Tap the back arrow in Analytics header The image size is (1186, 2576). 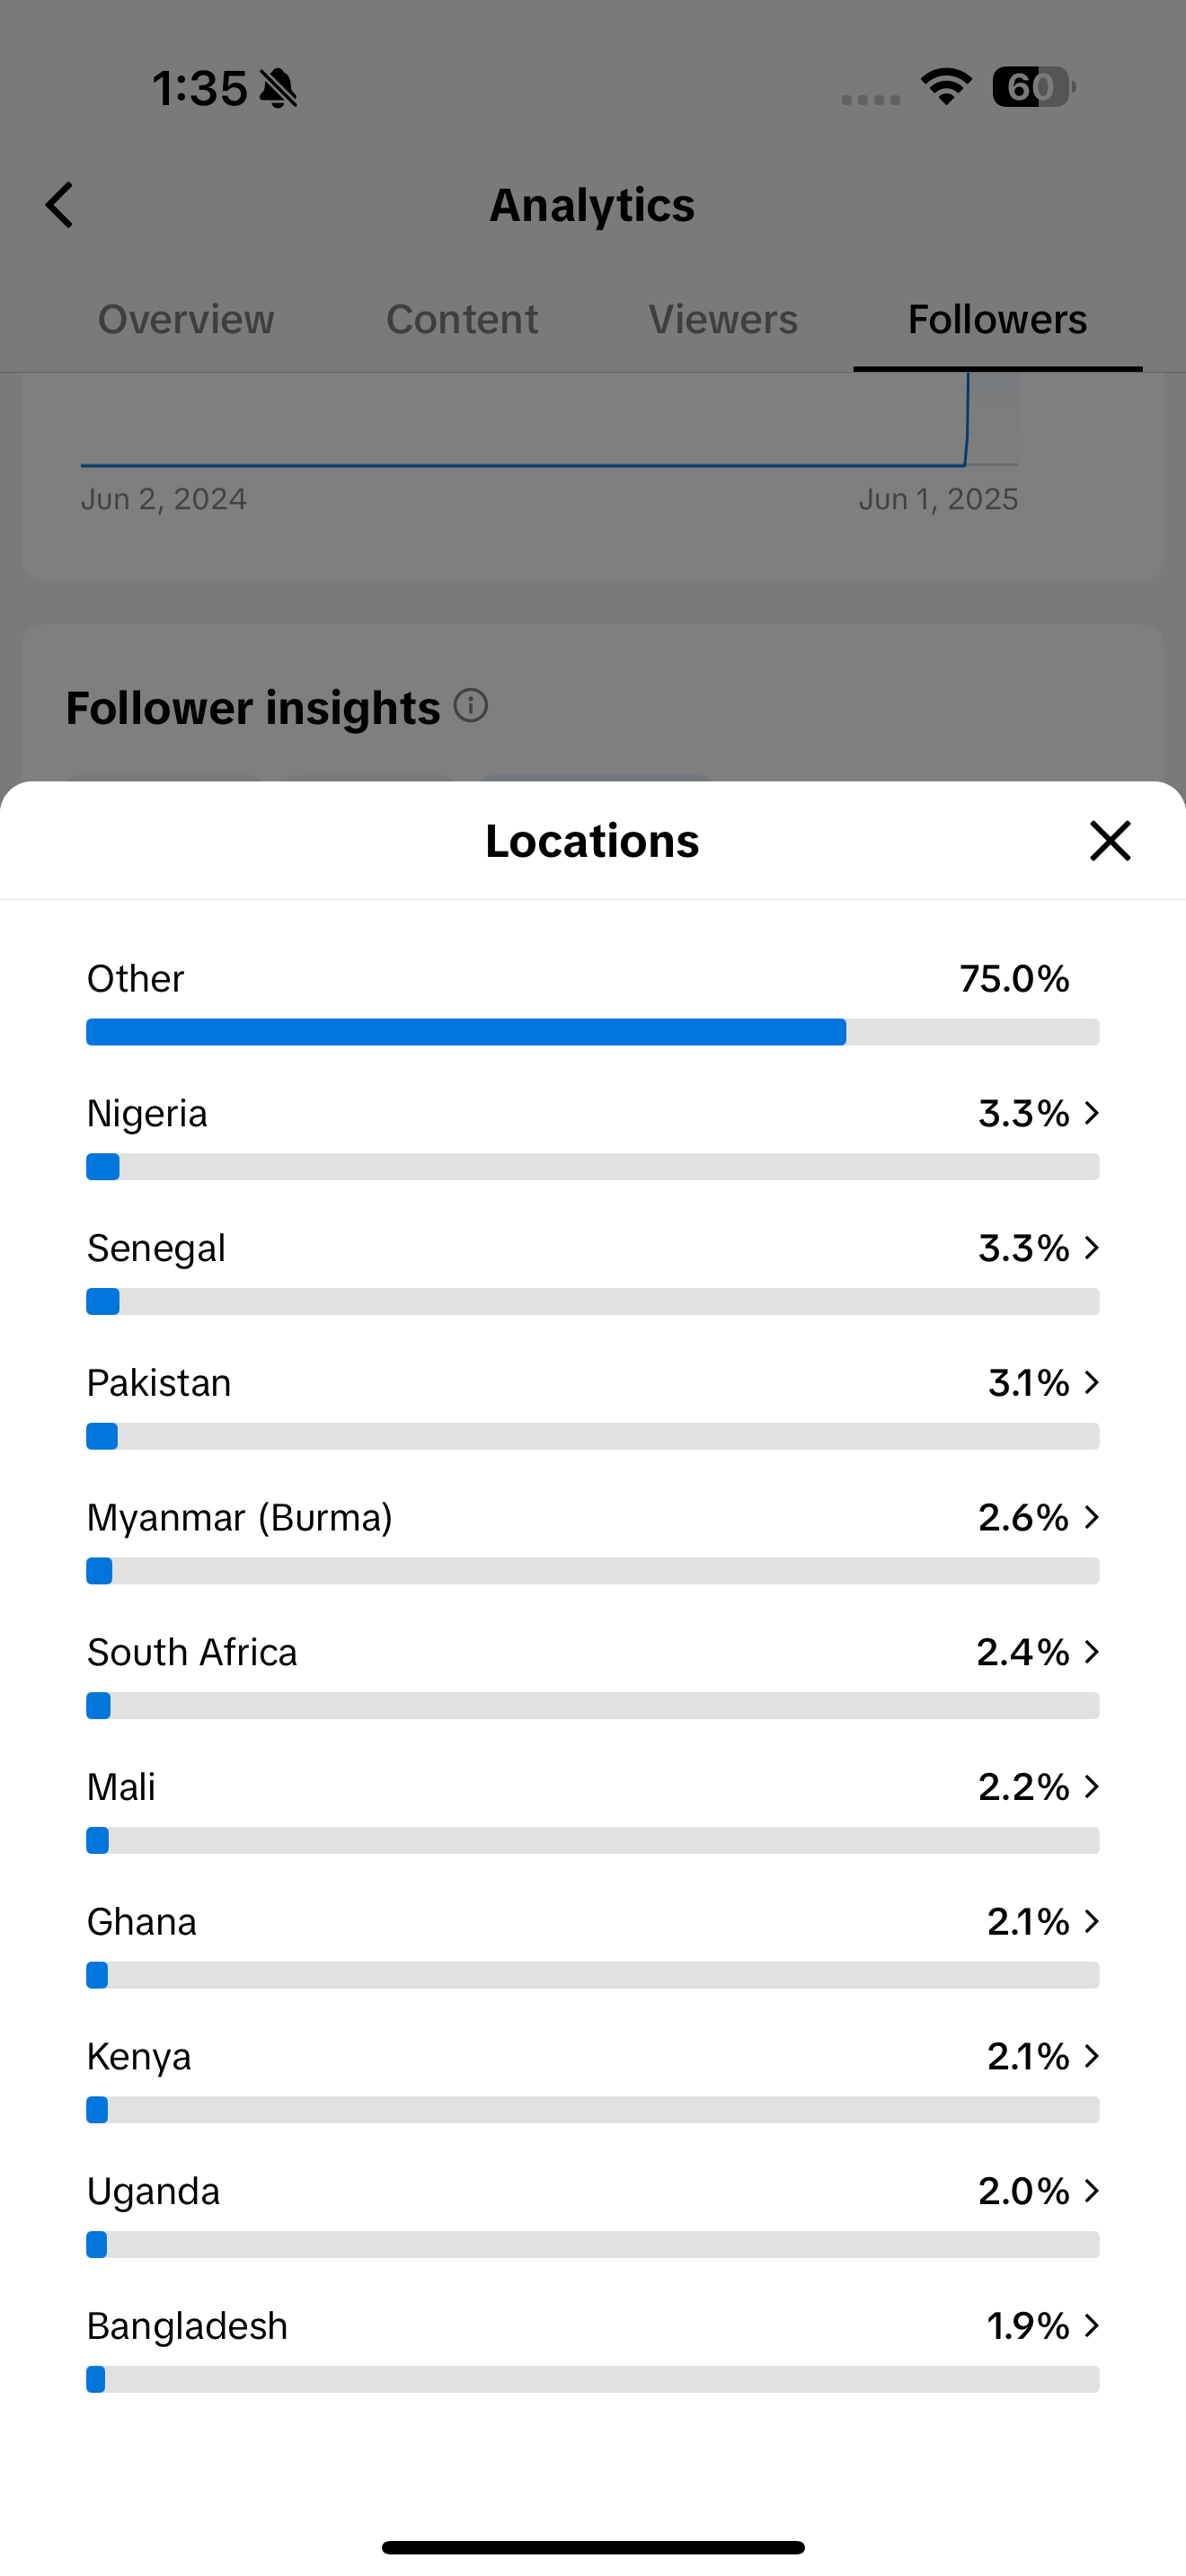click(x=60, y=205)
